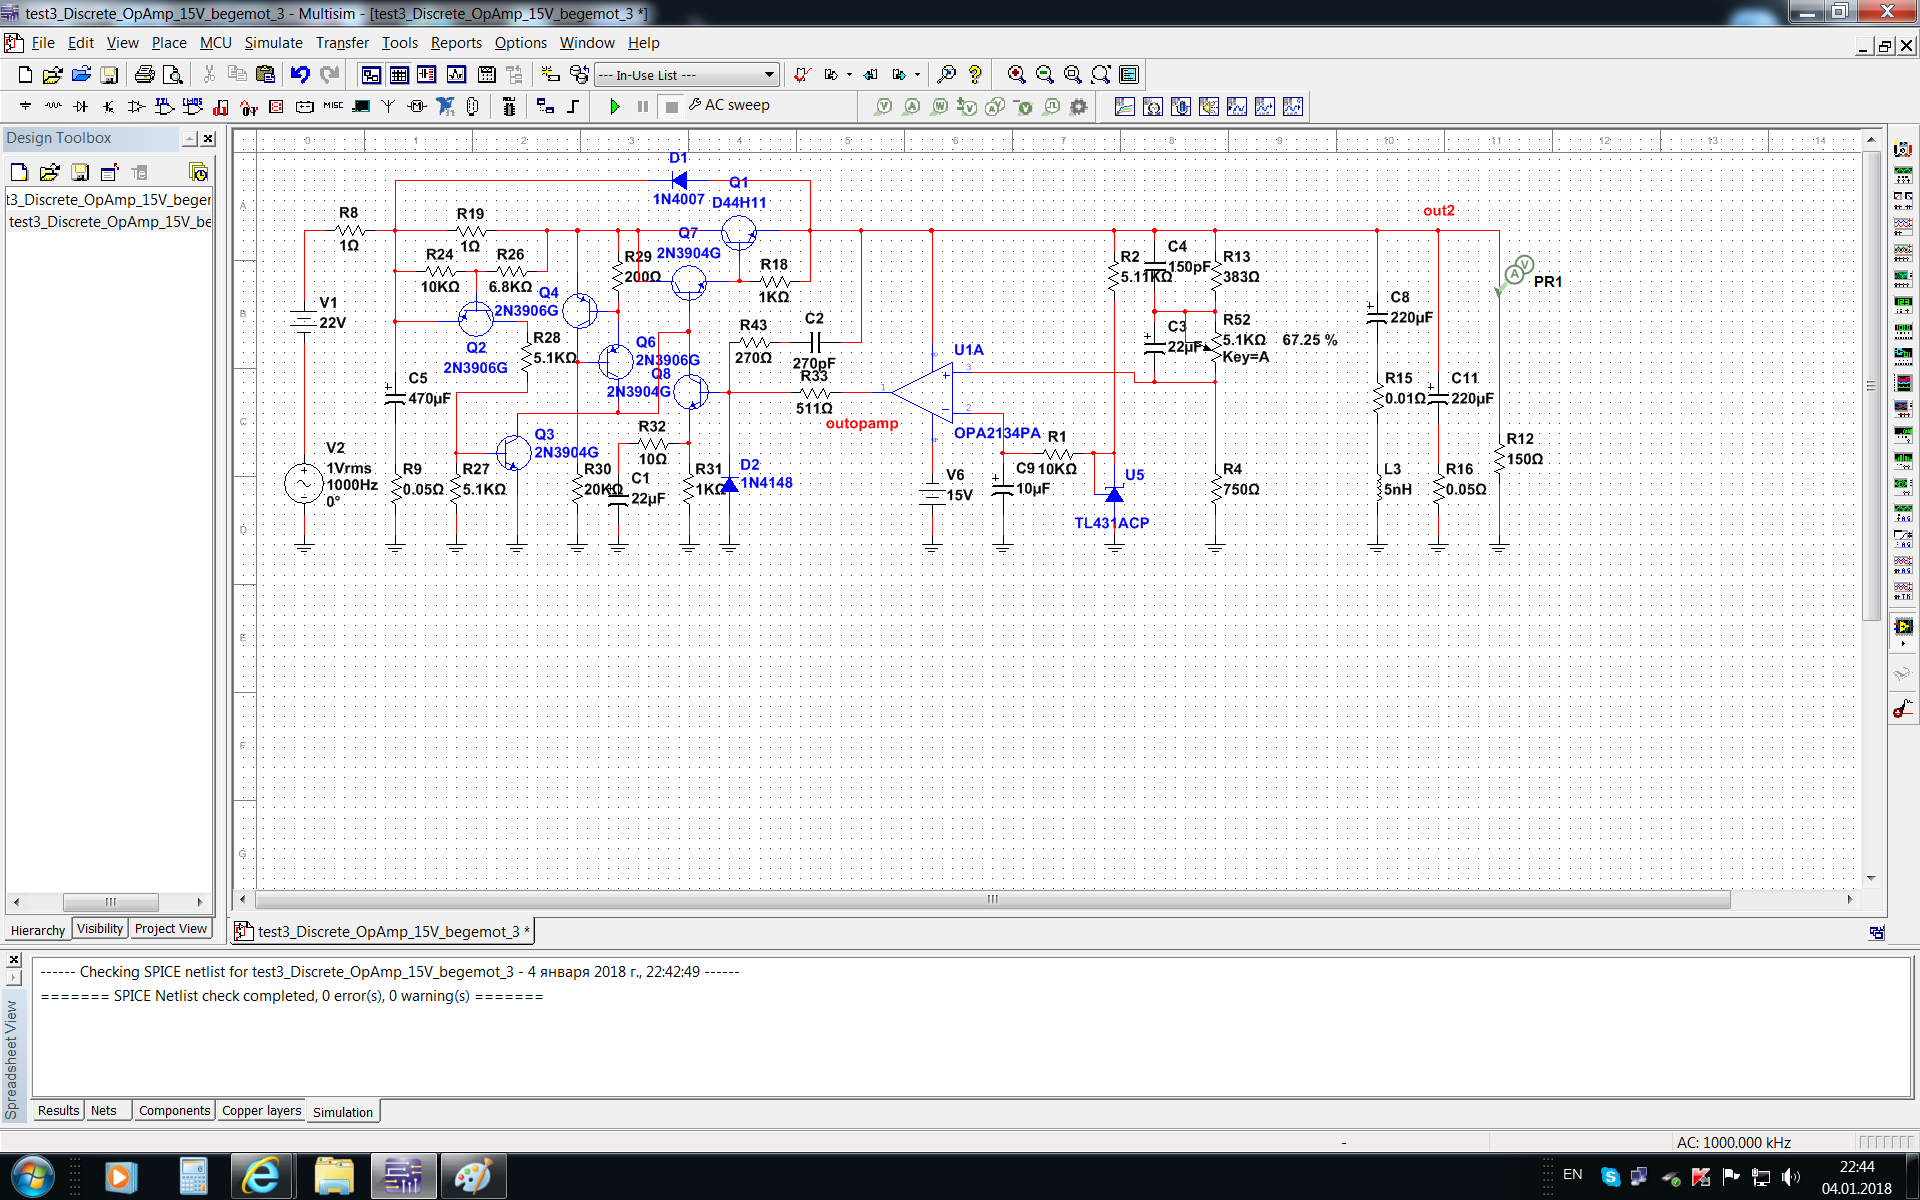
Task: Add a multimeter instrument
Action: (x=1903, y=149)
